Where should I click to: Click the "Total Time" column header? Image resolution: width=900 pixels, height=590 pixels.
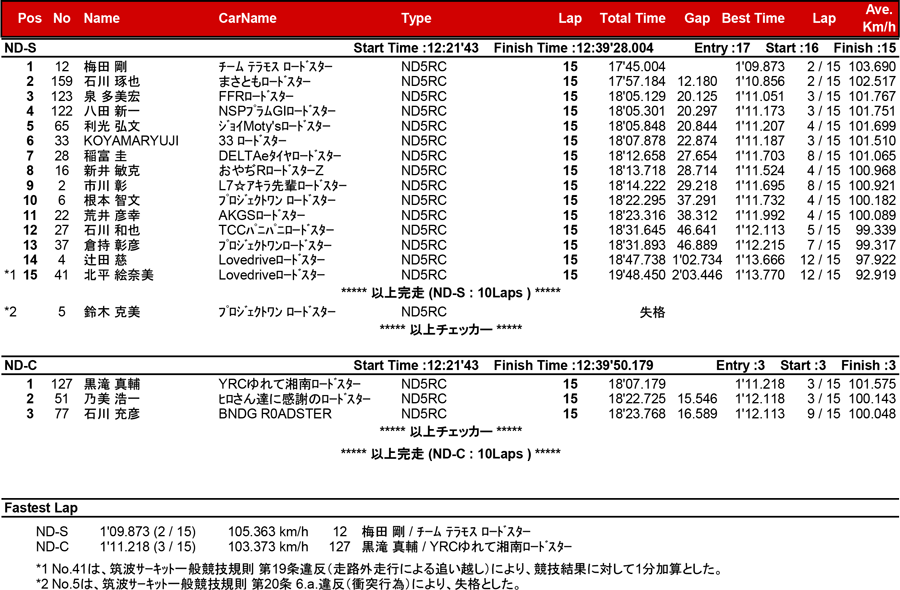point(632,18)
